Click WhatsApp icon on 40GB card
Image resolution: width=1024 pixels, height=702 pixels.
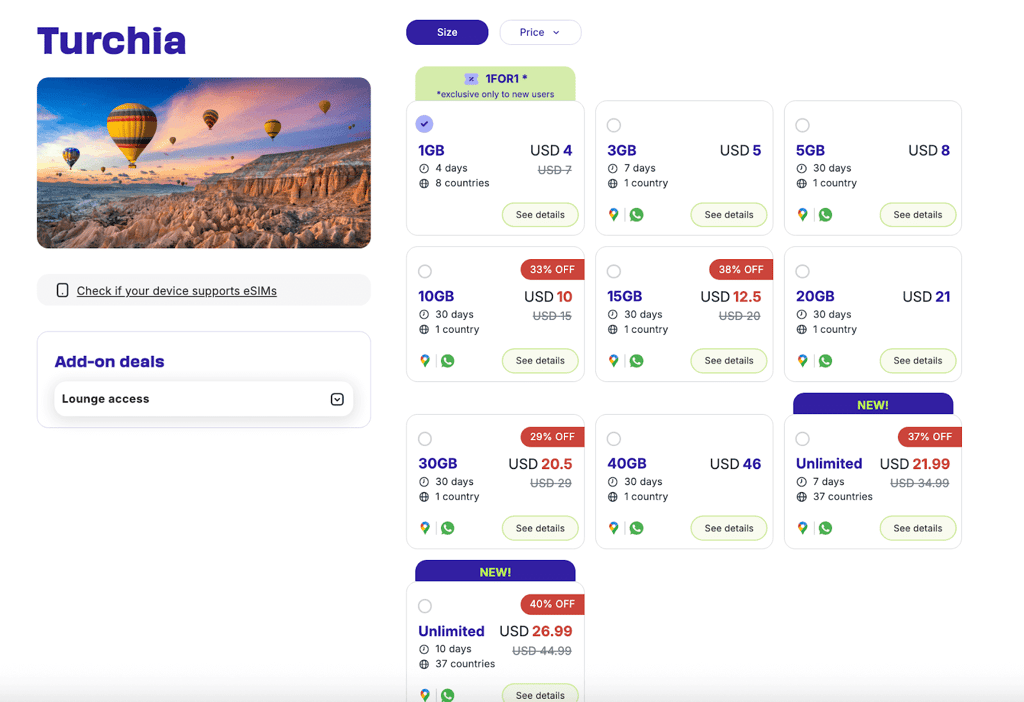click(x=636, y=528)
